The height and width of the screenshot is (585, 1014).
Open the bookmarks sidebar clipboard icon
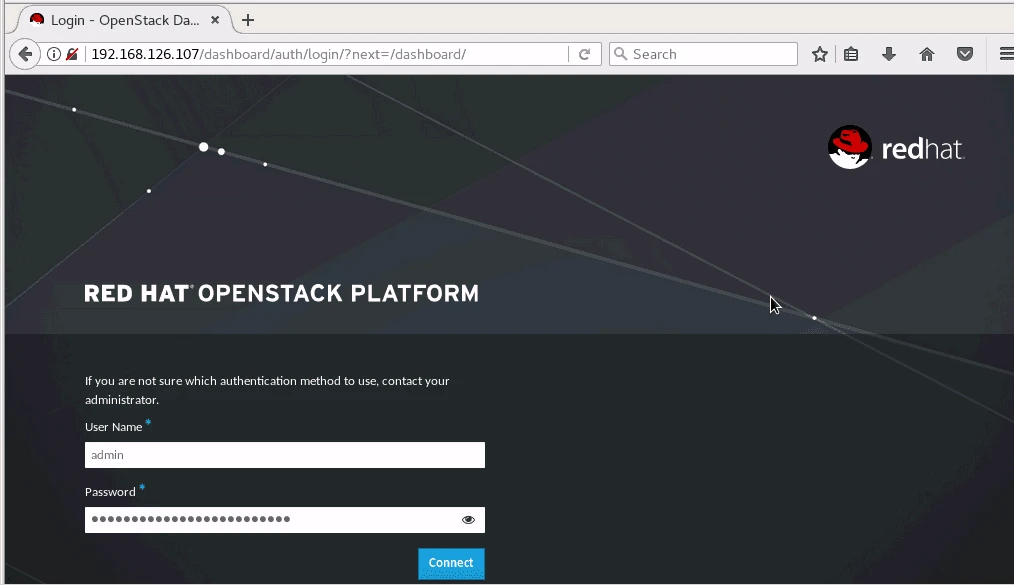coord(851,54)
